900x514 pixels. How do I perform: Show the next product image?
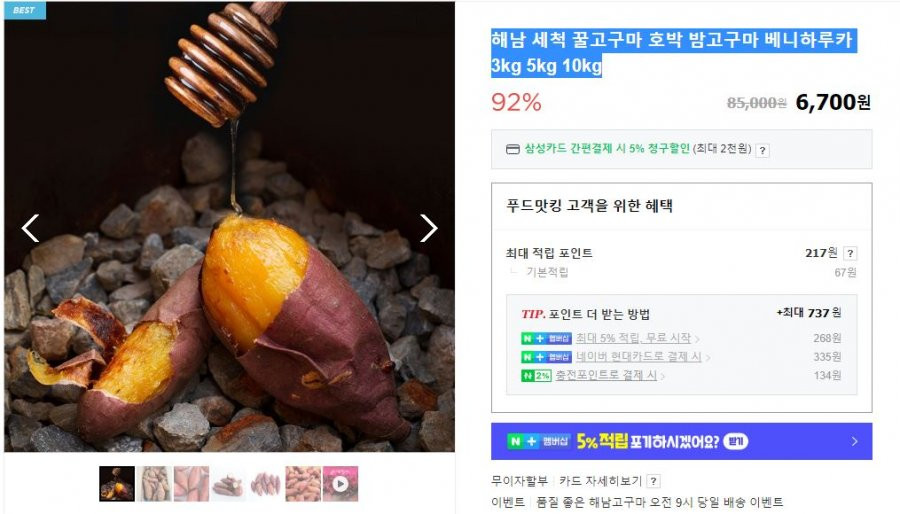428,228
